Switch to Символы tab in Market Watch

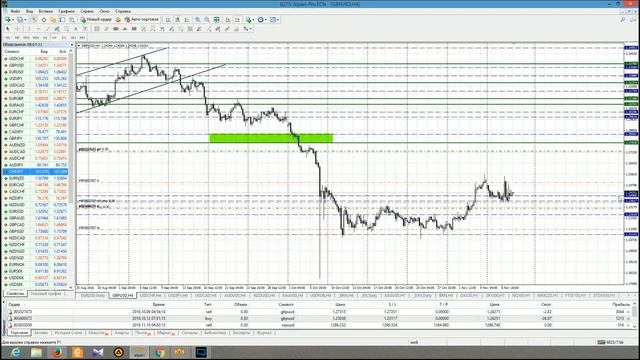coord(16,293)
